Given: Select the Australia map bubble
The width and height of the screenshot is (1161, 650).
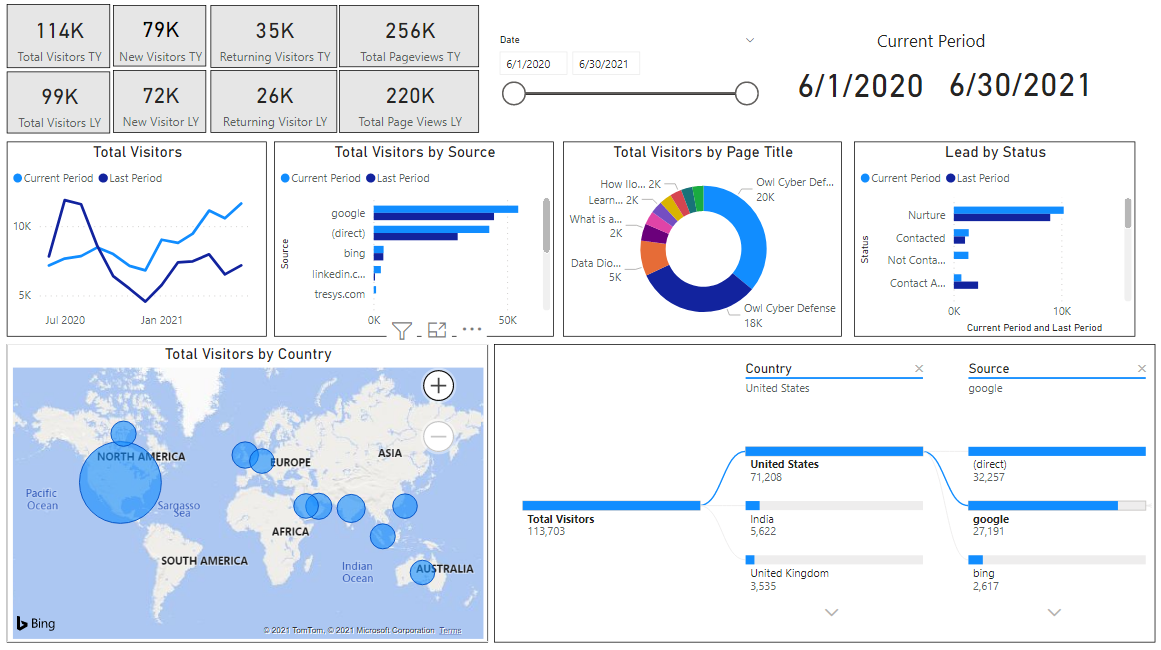Looking at the screenshot, I should [x=422, y=572].
